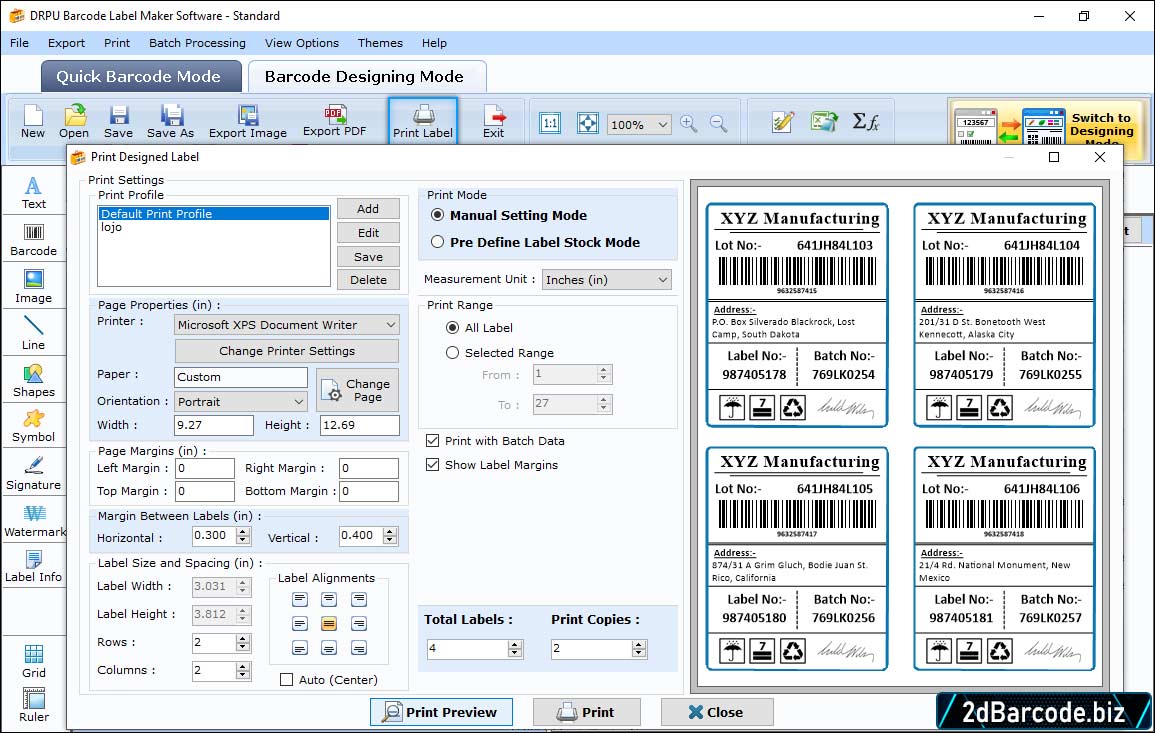
Task: Click the Print Label toolbar icon
Action: point(423,122)
